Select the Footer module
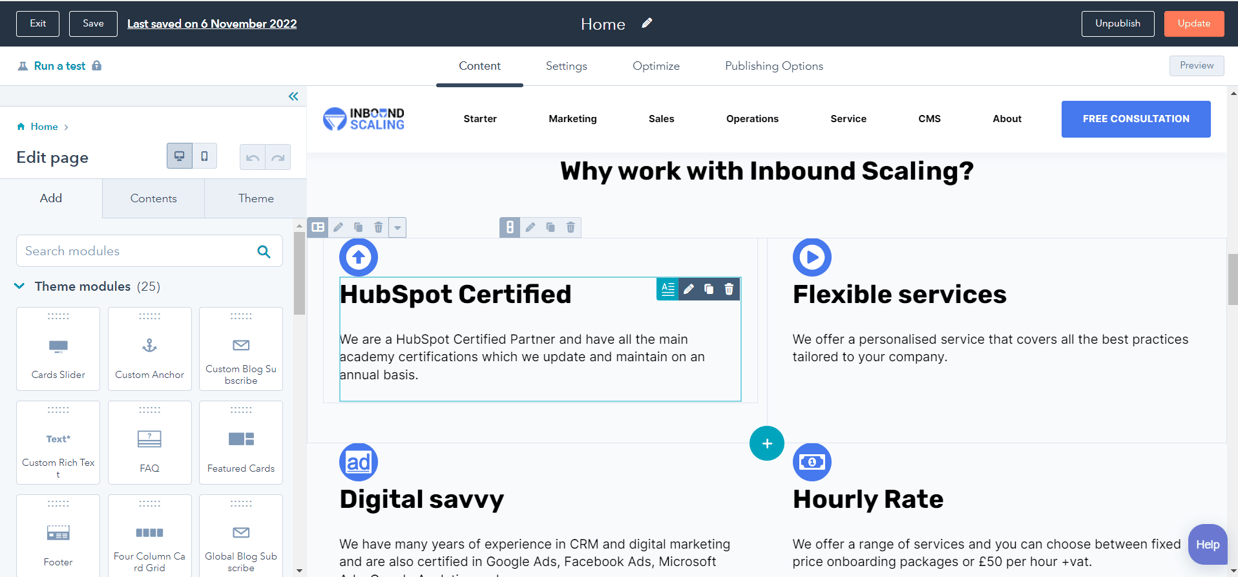 pos(58,535)
